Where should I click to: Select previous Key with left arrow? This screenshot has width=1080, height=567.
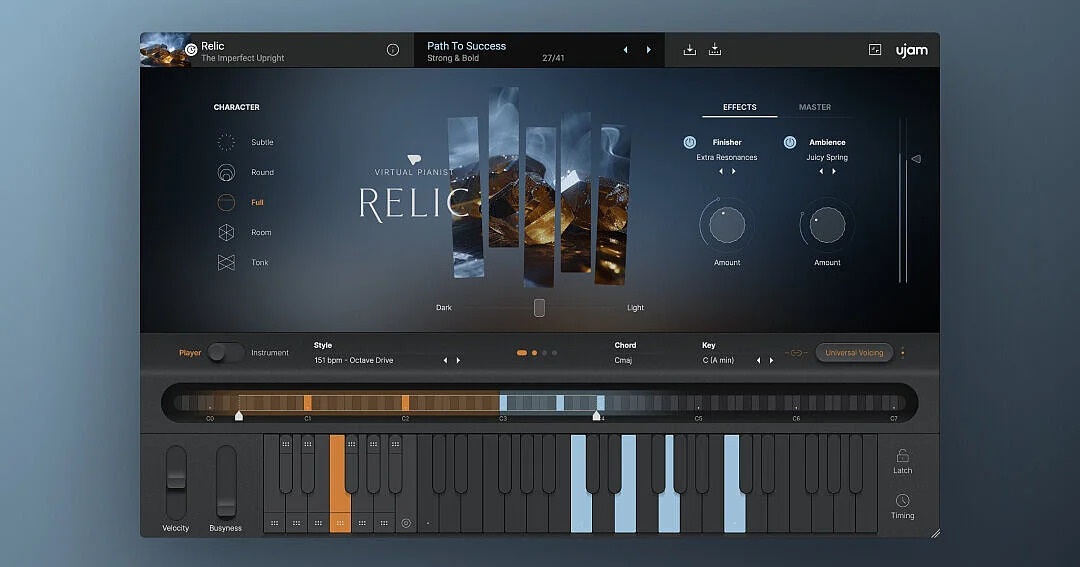tap(758, 360)
